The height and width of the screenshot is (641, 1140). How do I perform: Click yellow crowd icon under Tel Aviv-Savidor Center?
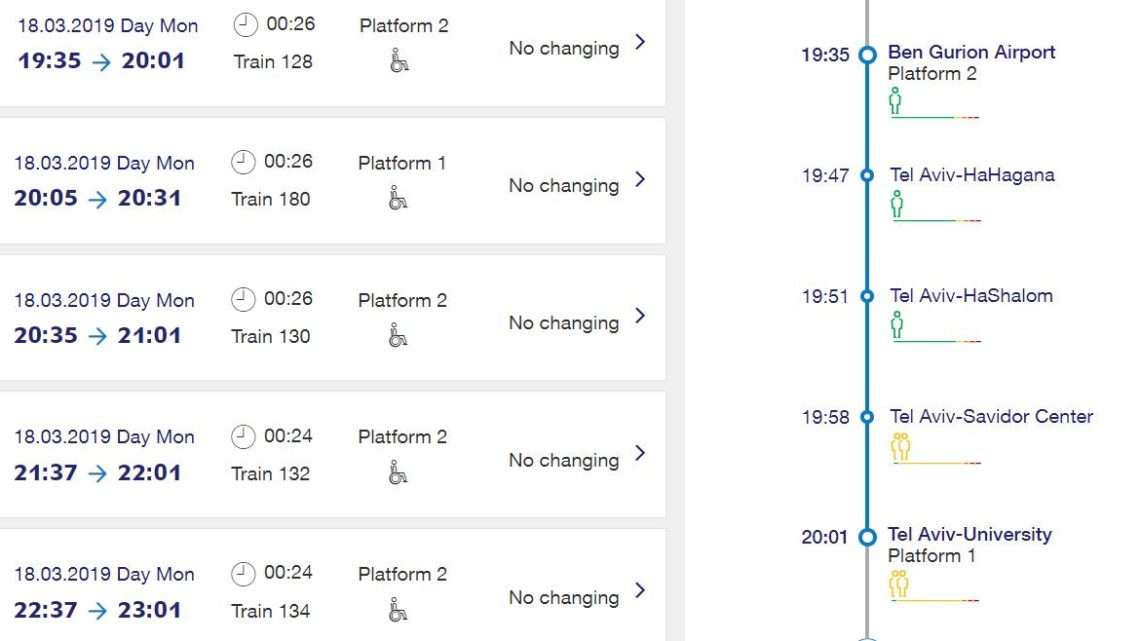pos(900,446)
